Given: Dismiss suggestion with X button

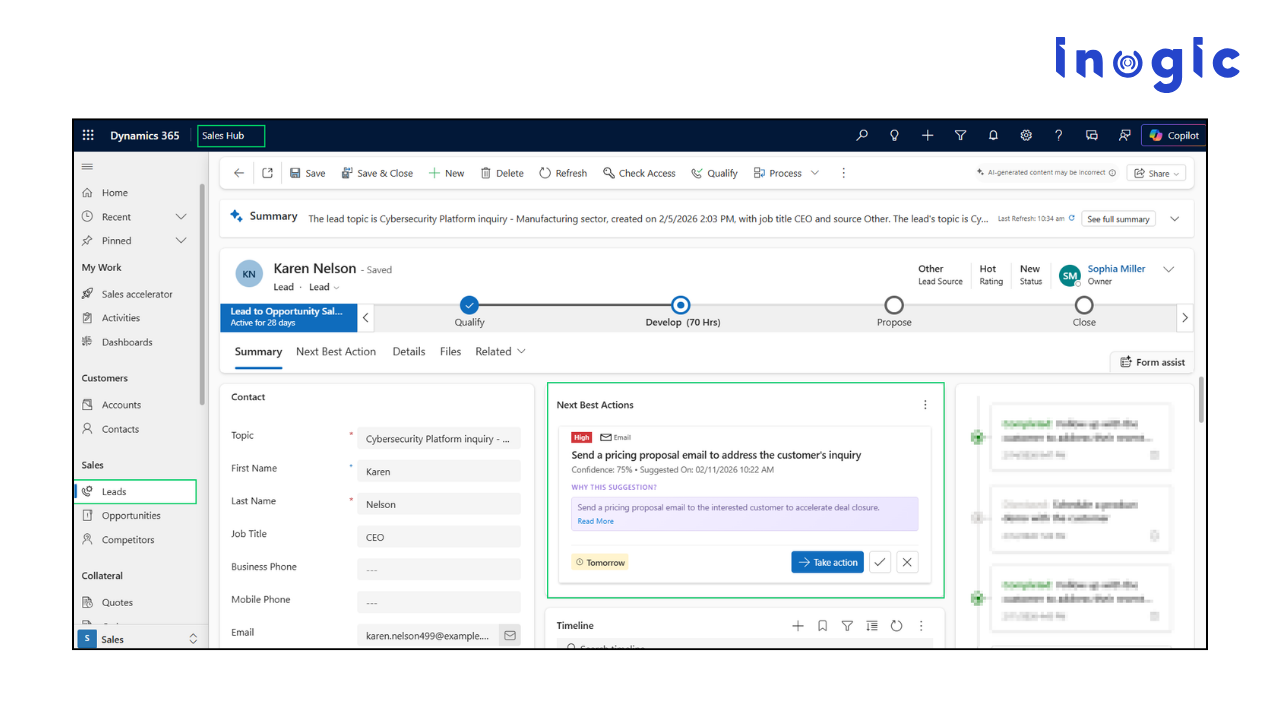Looking at the screenshot, I should click(907, 562).
